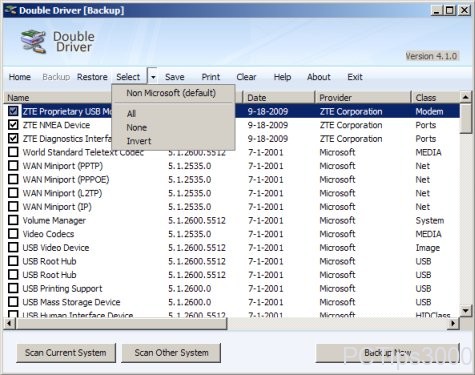Click horizontal scrollbar right arrow
Screen dimensions: 475x375
point(453,323)
